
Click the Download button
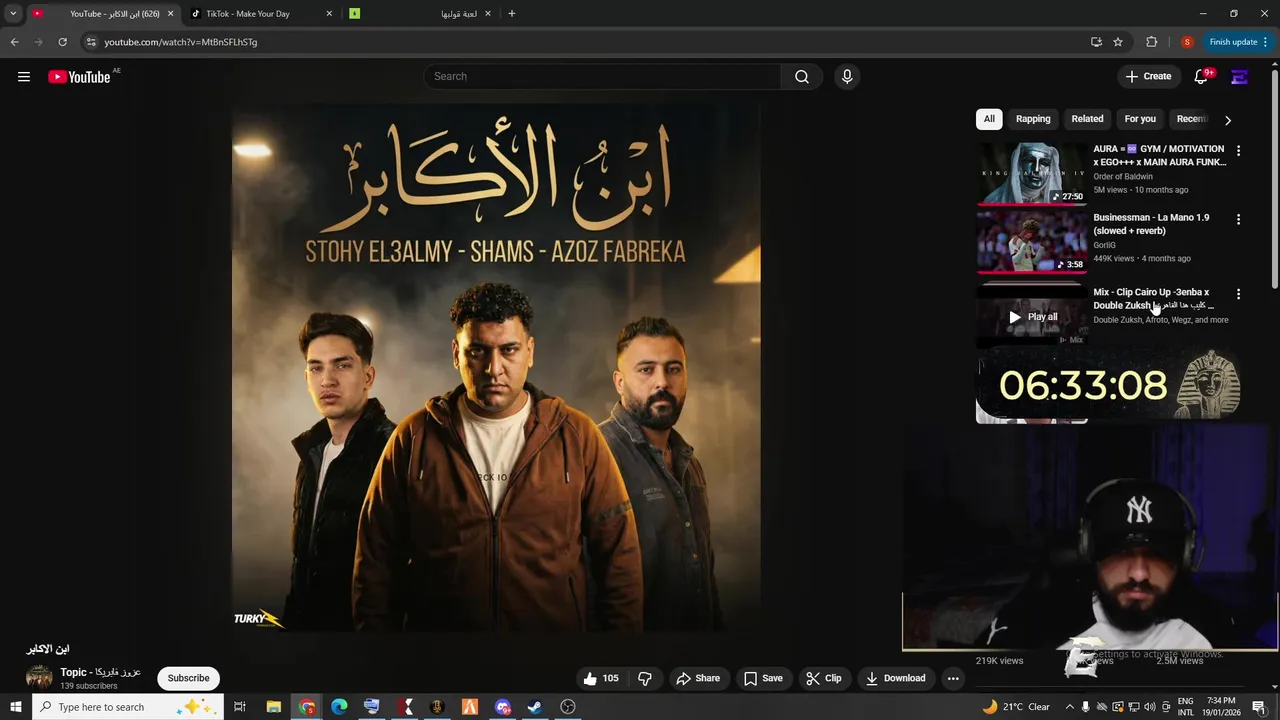click(895, 678)
